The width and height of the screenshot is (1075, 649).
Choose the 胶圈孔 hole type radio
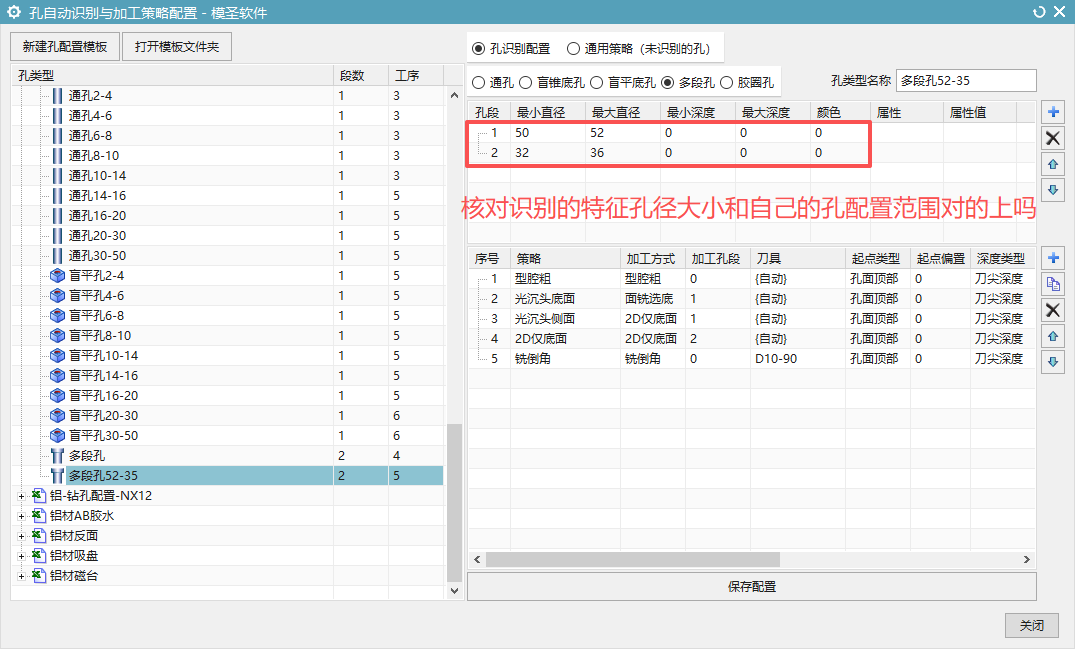tap(726, 82)
